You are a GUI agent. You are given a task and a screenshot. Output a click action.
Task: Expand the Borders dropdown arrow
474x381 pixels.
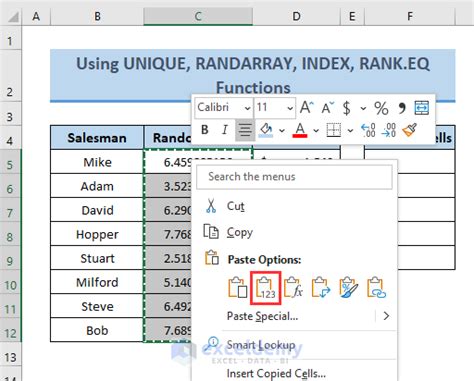tap(350, 130)
